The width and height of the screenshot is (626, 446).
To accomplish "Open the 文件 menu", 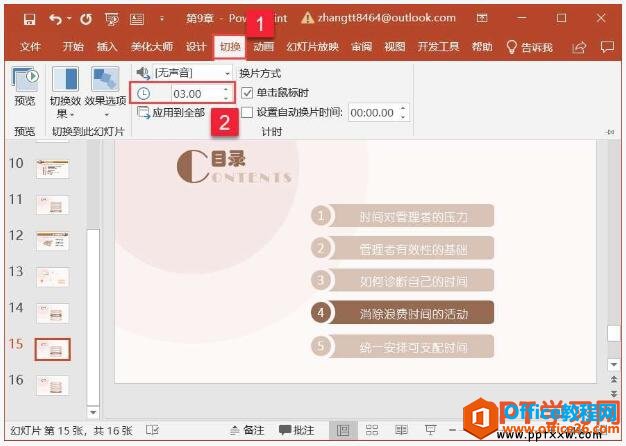I will 30,47.
